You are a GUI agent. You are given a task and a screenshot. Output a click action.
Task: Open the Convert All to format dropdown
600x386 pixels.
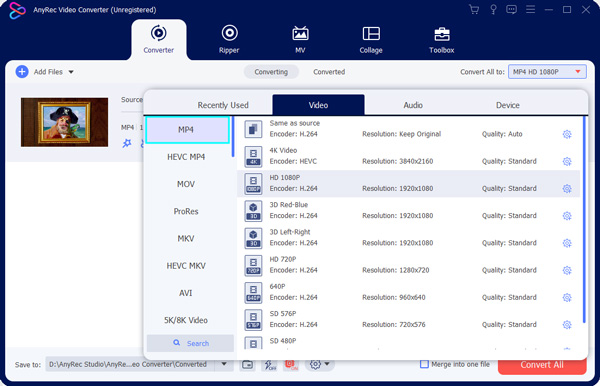click(547, 72)
